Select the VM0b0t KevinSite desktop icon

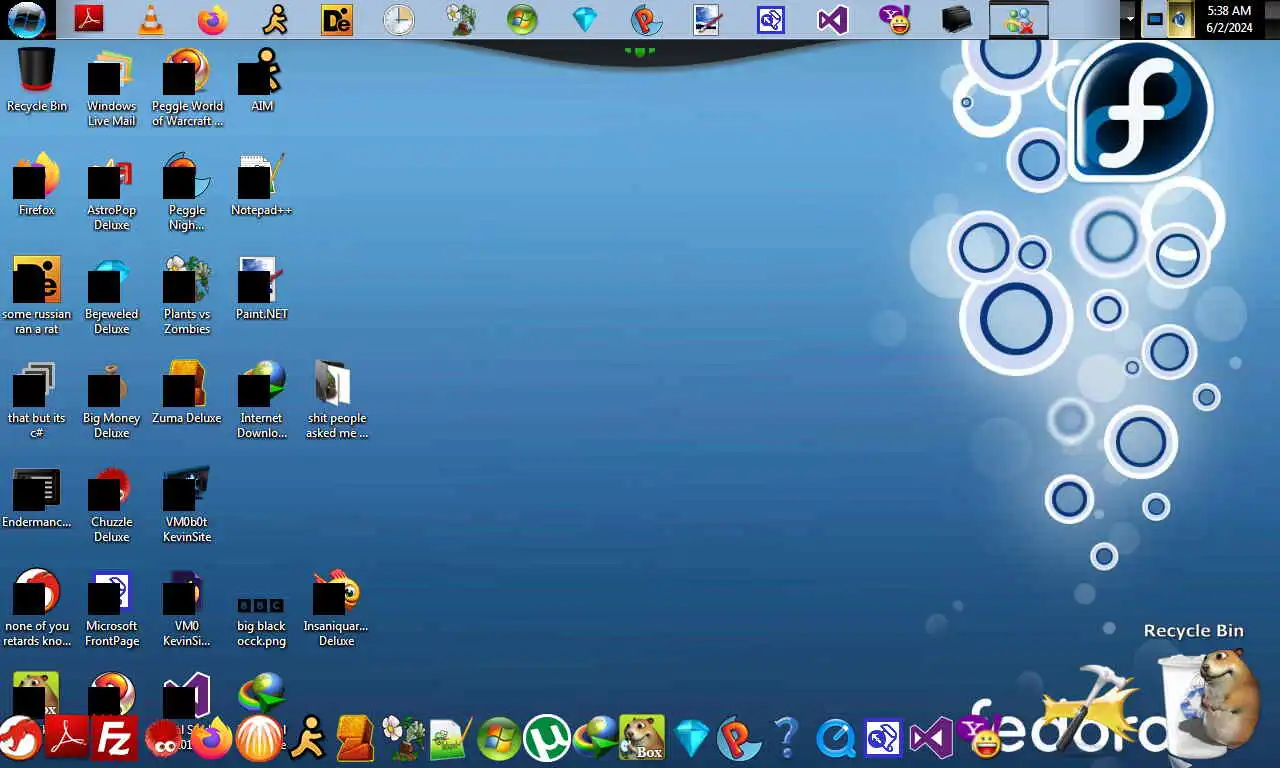click(x=187, y=504)
